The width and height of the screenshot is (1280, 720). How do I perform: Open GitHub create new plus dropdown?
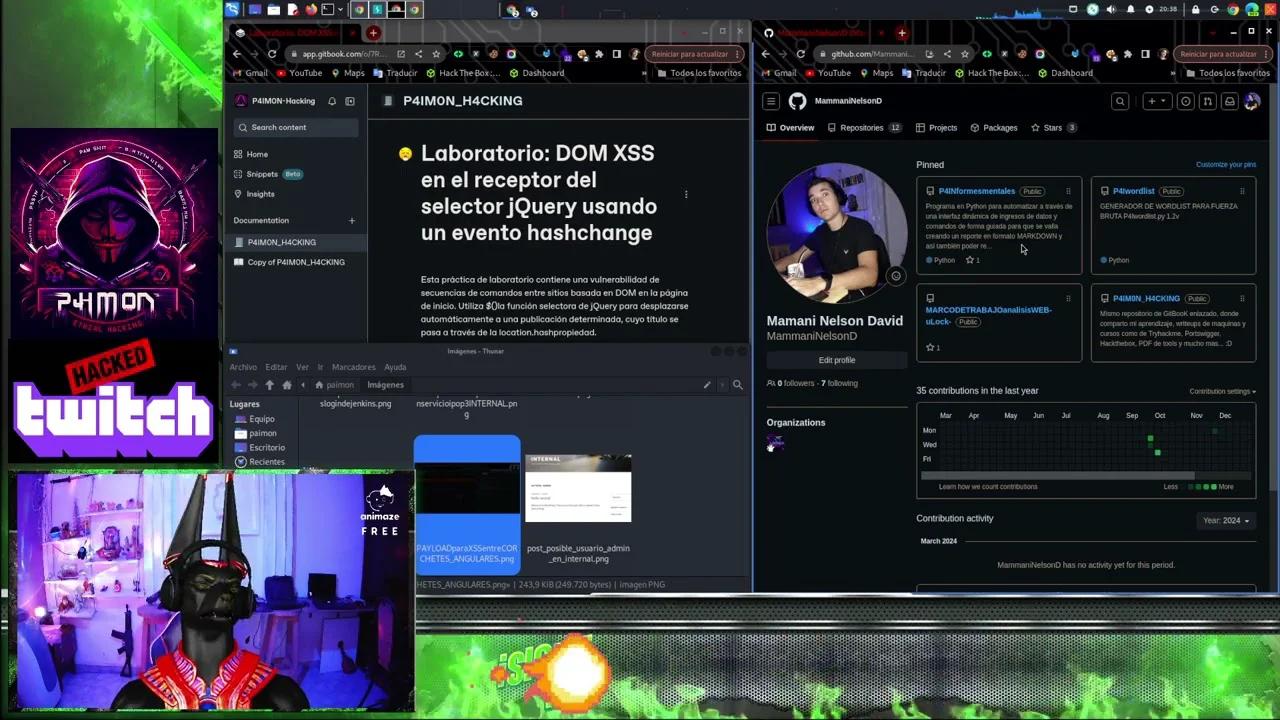pos(1156,101)
